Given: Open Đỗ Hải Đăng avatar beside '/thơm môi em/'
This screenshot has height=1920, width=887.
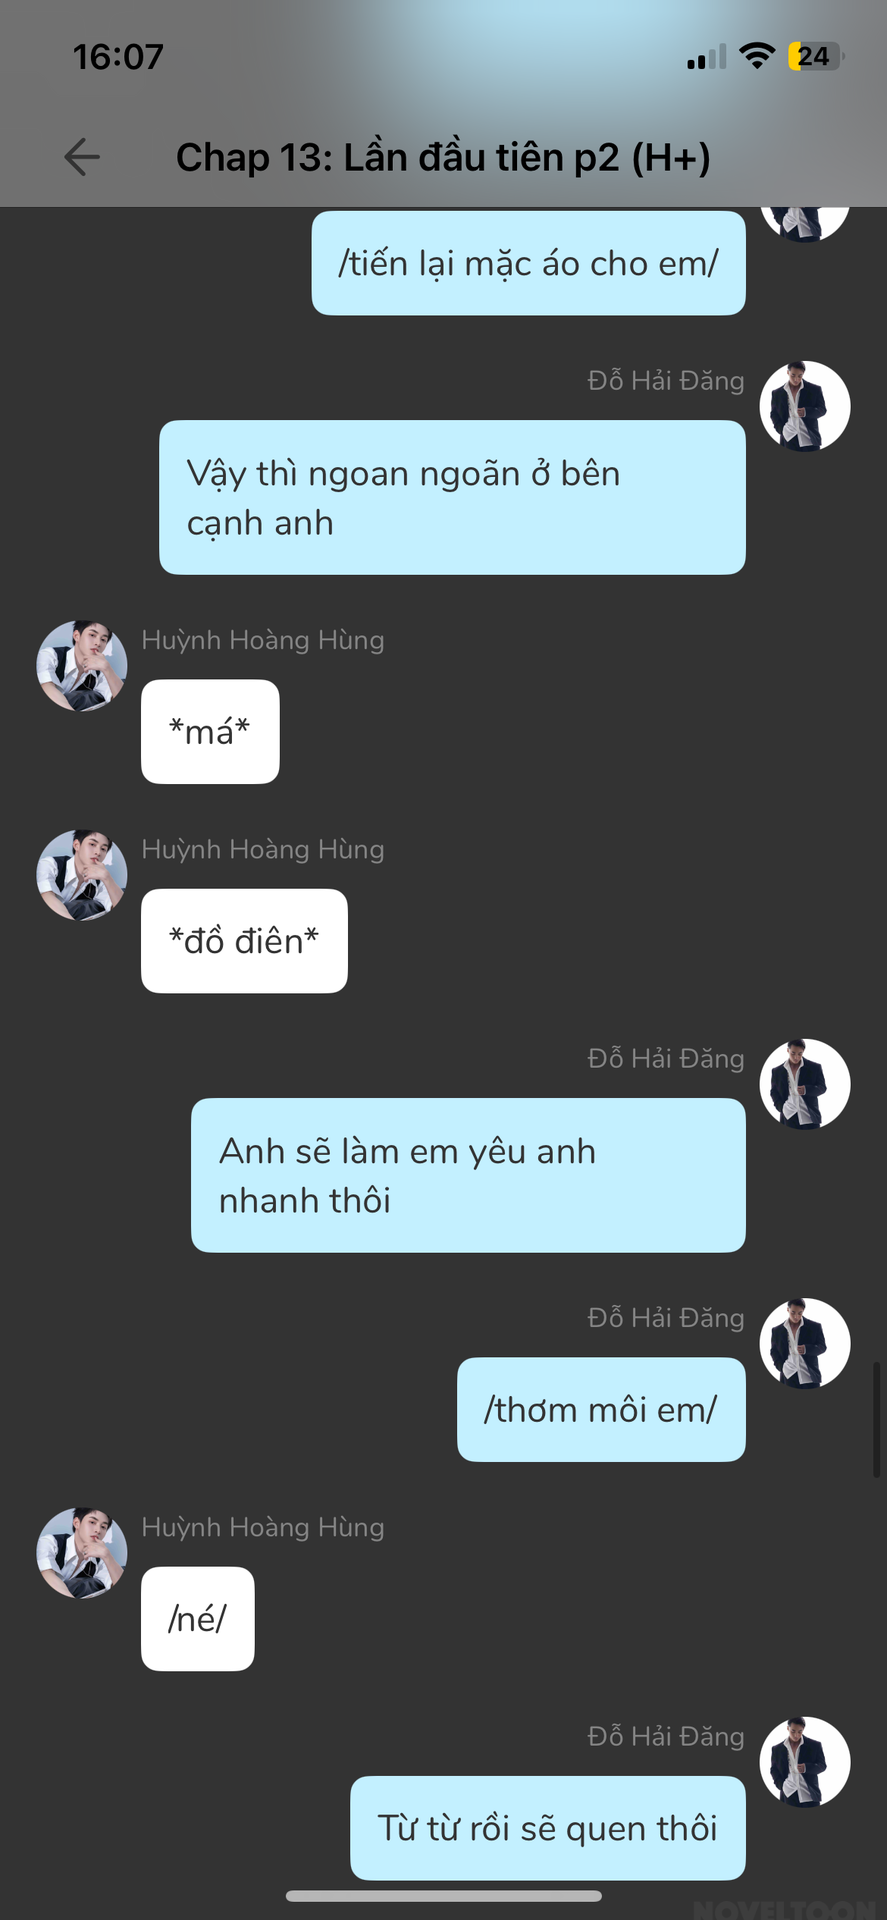Looking at the screenshot, I should coord(805,1343).
